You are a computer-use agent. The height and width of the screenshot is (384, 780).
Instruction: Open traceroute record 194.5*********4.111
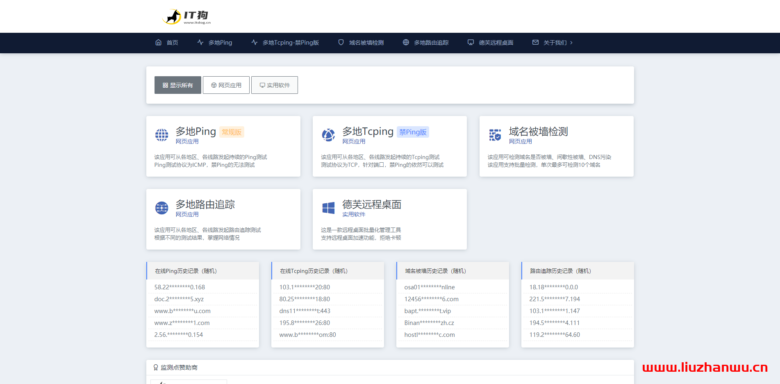555,323
